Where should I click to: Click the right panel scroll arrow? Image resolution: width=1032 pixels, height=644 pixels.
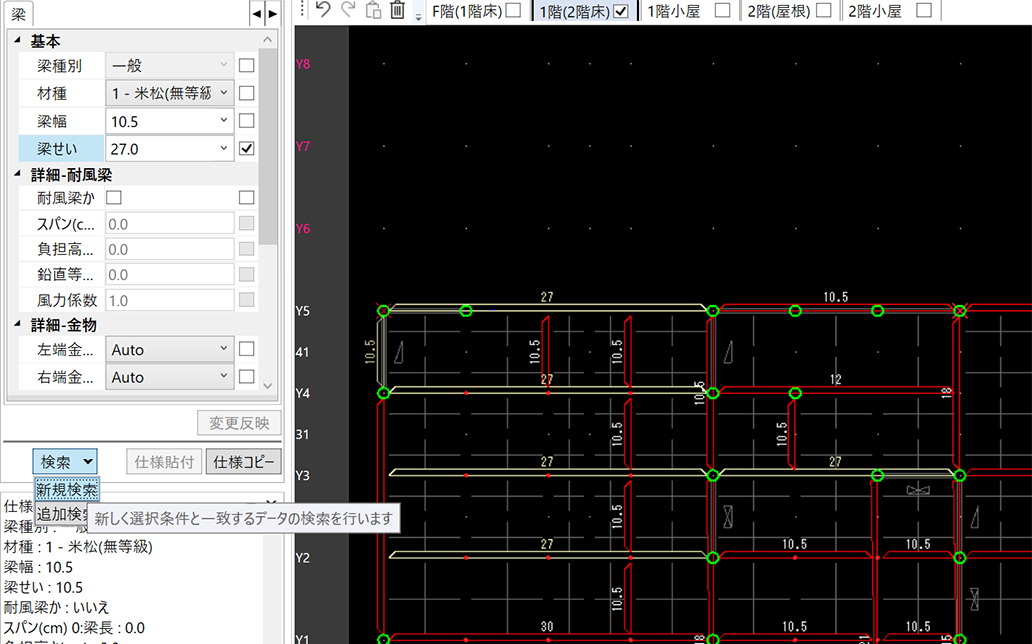[x=272, y=14]
